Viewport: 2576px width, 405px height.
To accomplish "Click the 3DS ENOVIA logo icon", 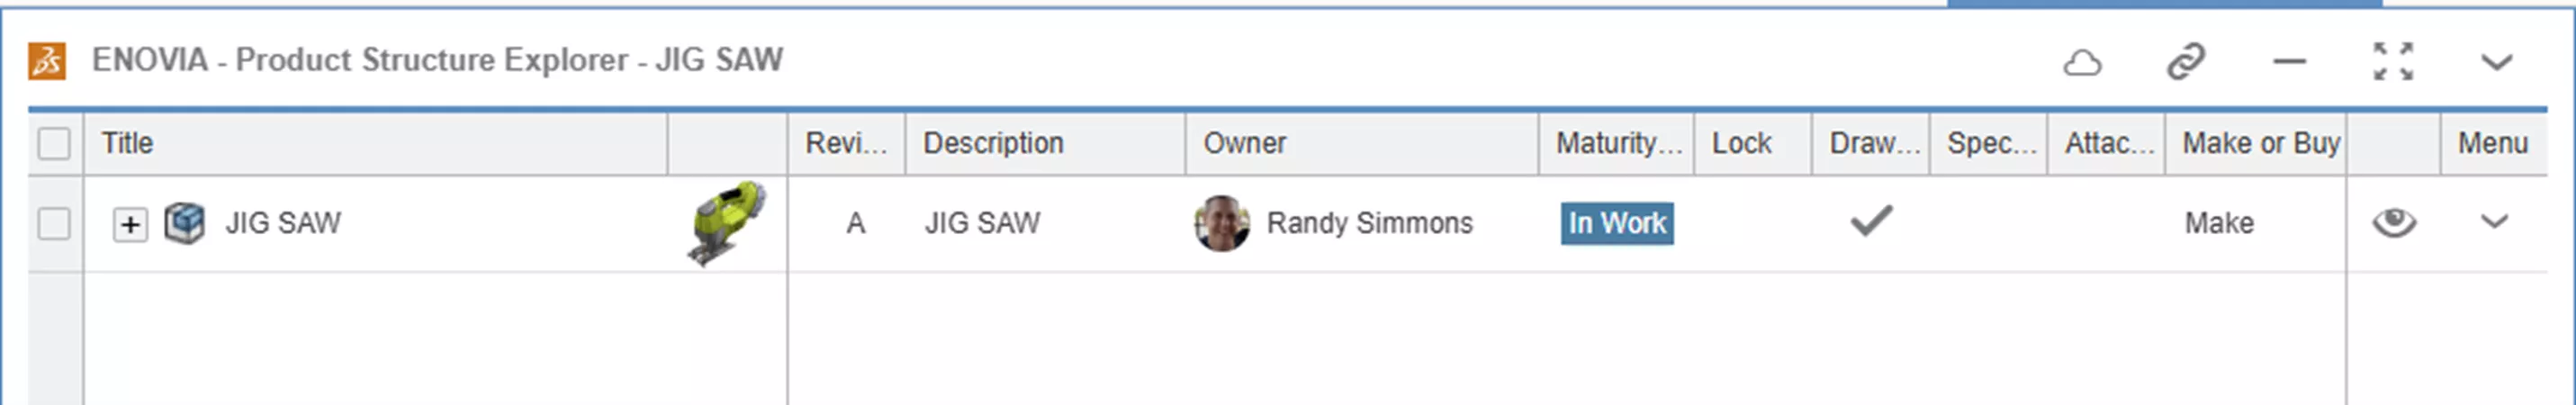I will [47, 61].
